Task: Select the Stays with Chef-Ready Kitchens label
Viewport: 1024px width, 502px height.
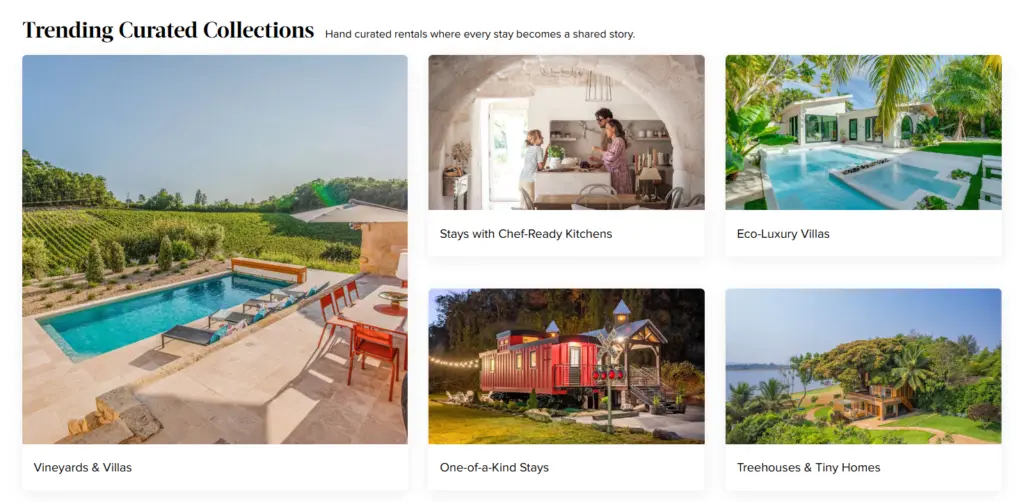Action: pyautogui.click(x=526, y=234)
